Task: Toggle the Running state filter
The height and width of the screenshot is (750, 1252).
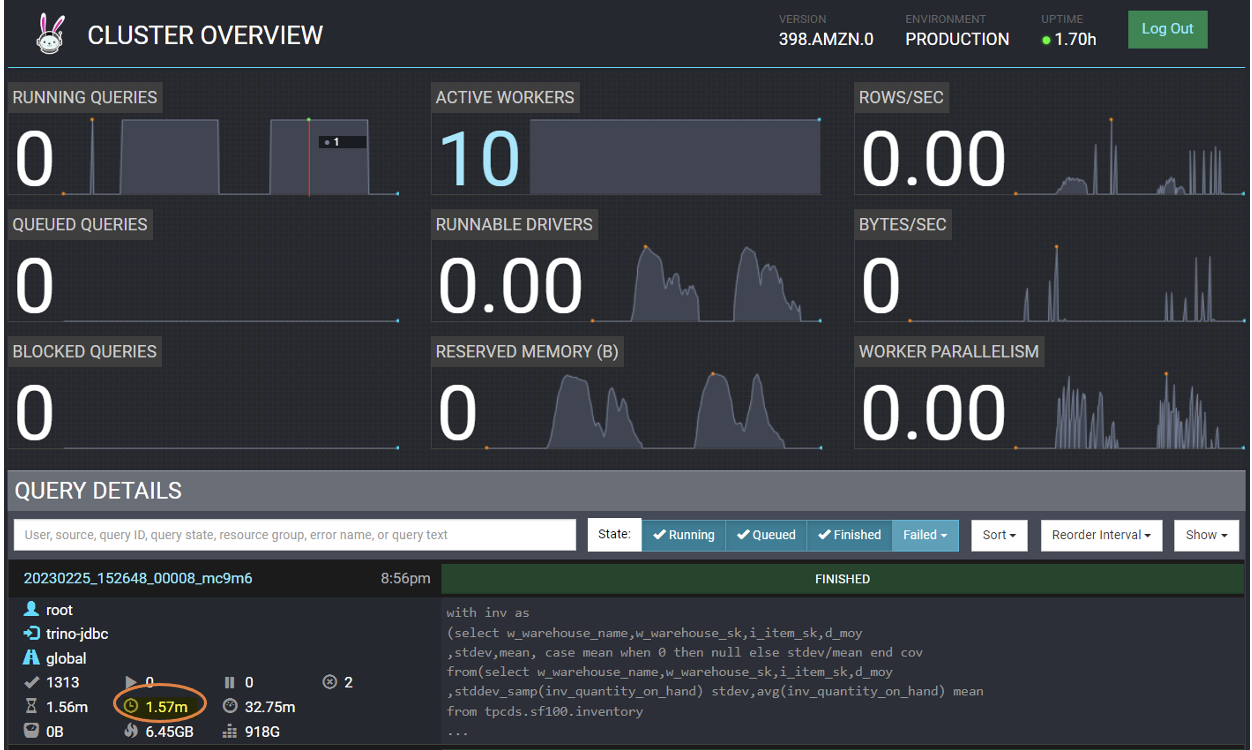Action: click(683, 535)
